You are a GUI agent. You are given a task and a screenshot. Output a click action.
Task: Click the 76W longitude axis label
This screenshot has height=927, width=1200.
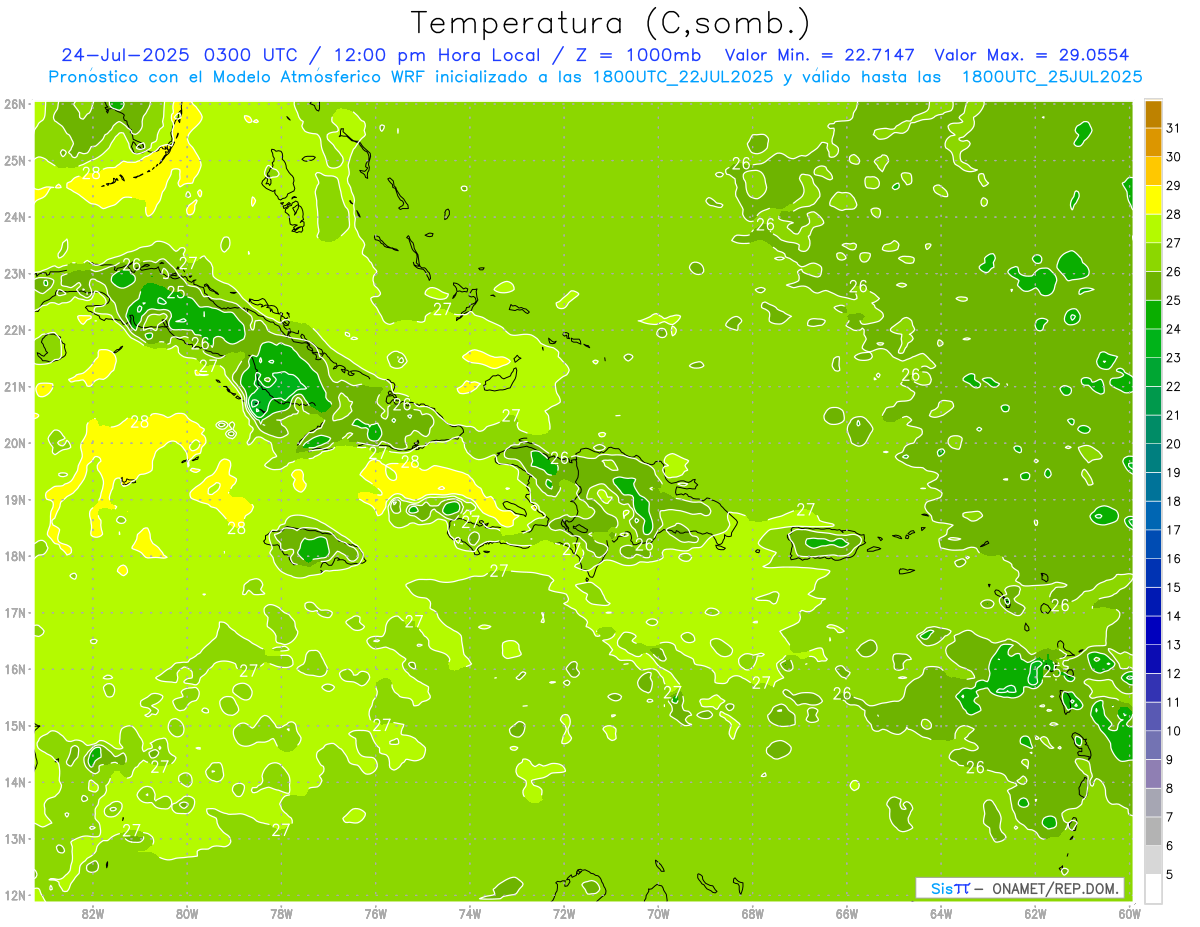375,913
